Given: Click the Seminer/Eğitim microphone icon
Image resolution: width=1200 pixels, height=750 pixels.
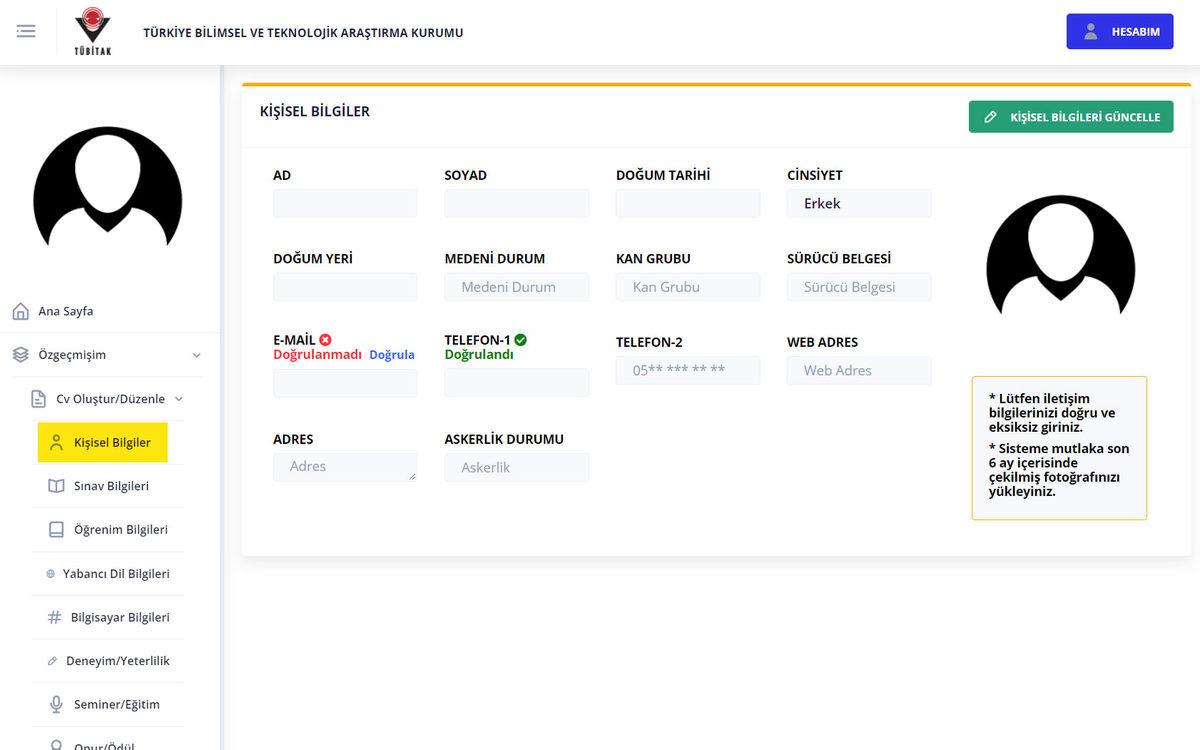Looking at the screenshot, I should pos(56,704).
